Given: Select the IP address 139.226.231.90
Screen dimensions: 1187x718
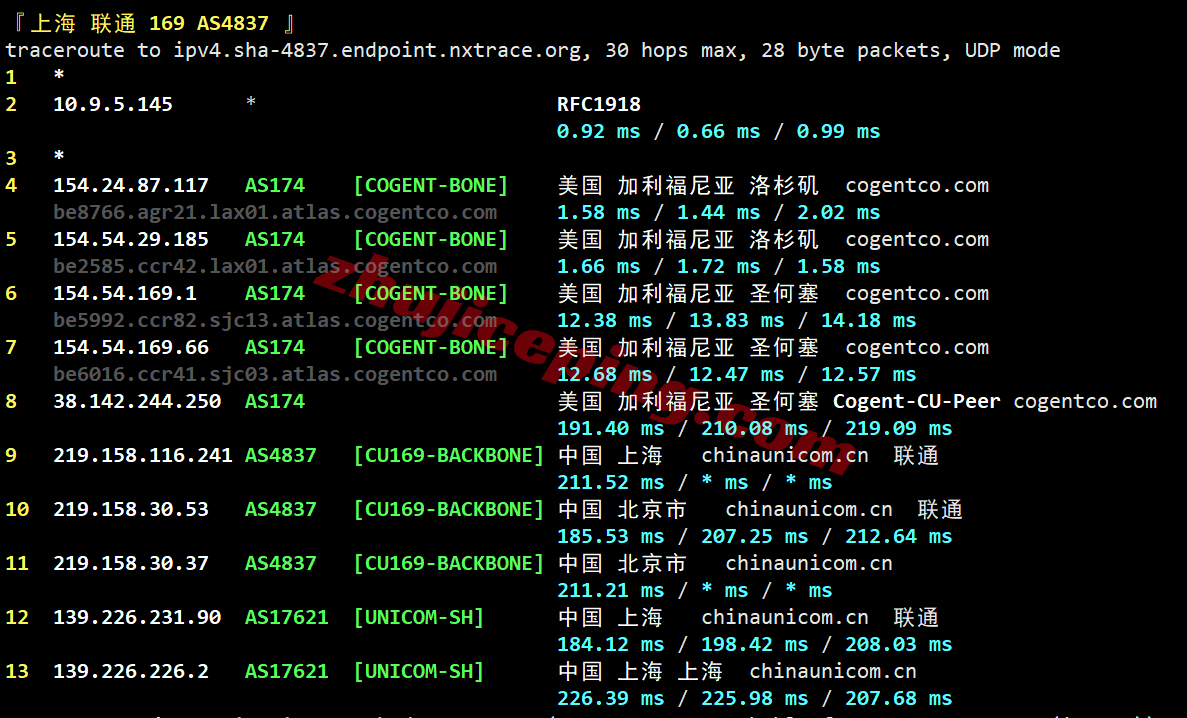Looking at the screenshot, I should [x=137, y=617].
